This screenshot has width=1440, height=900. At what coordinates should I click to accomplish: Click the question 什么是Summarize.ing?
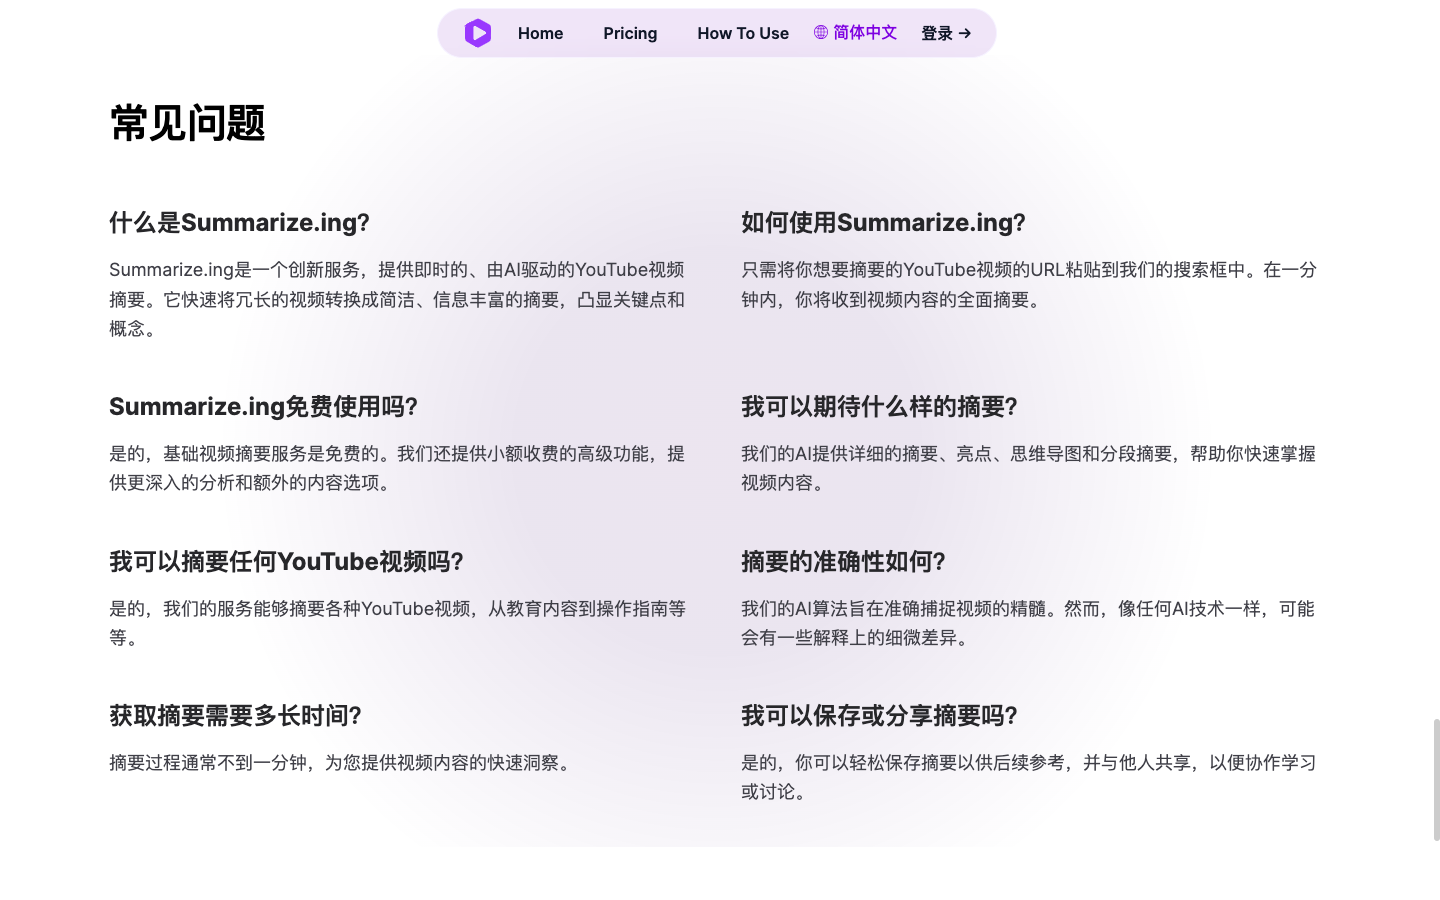pyautogui.click(x=239, y=222)
